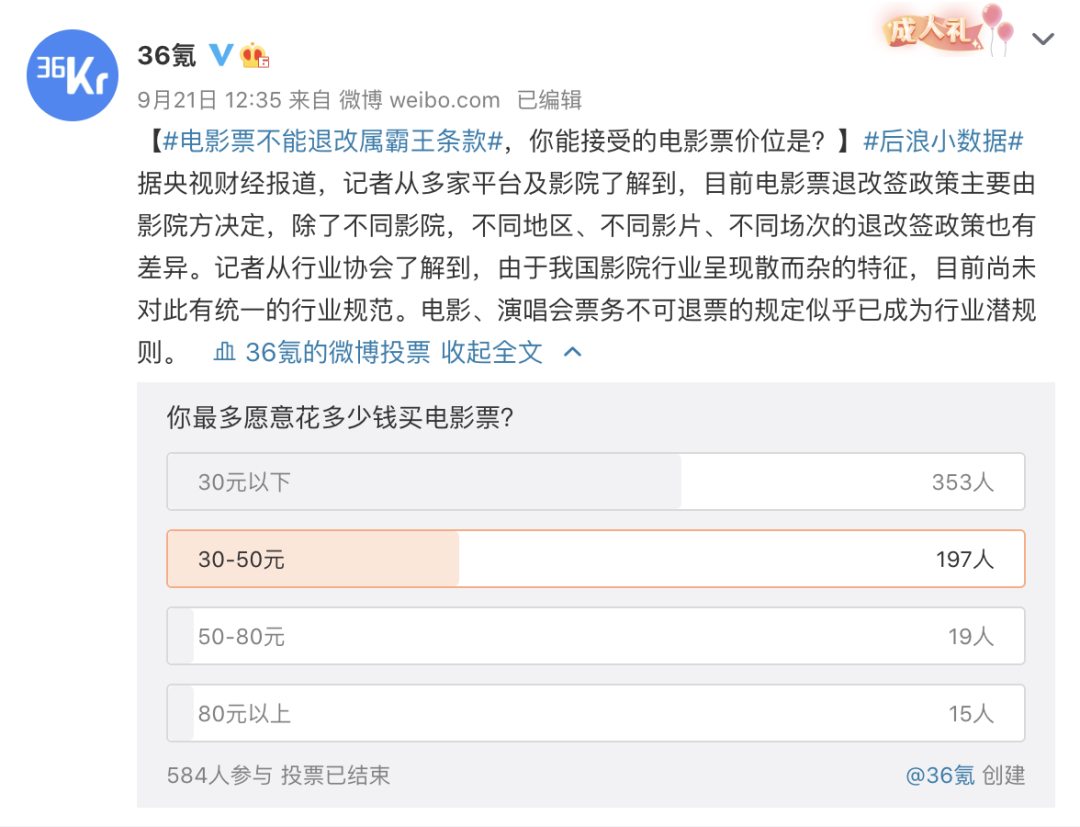Open hashtag #电影票不能退改属霸王条款#
Viewport: 1080px width, 827px height.
click(332, 142)
